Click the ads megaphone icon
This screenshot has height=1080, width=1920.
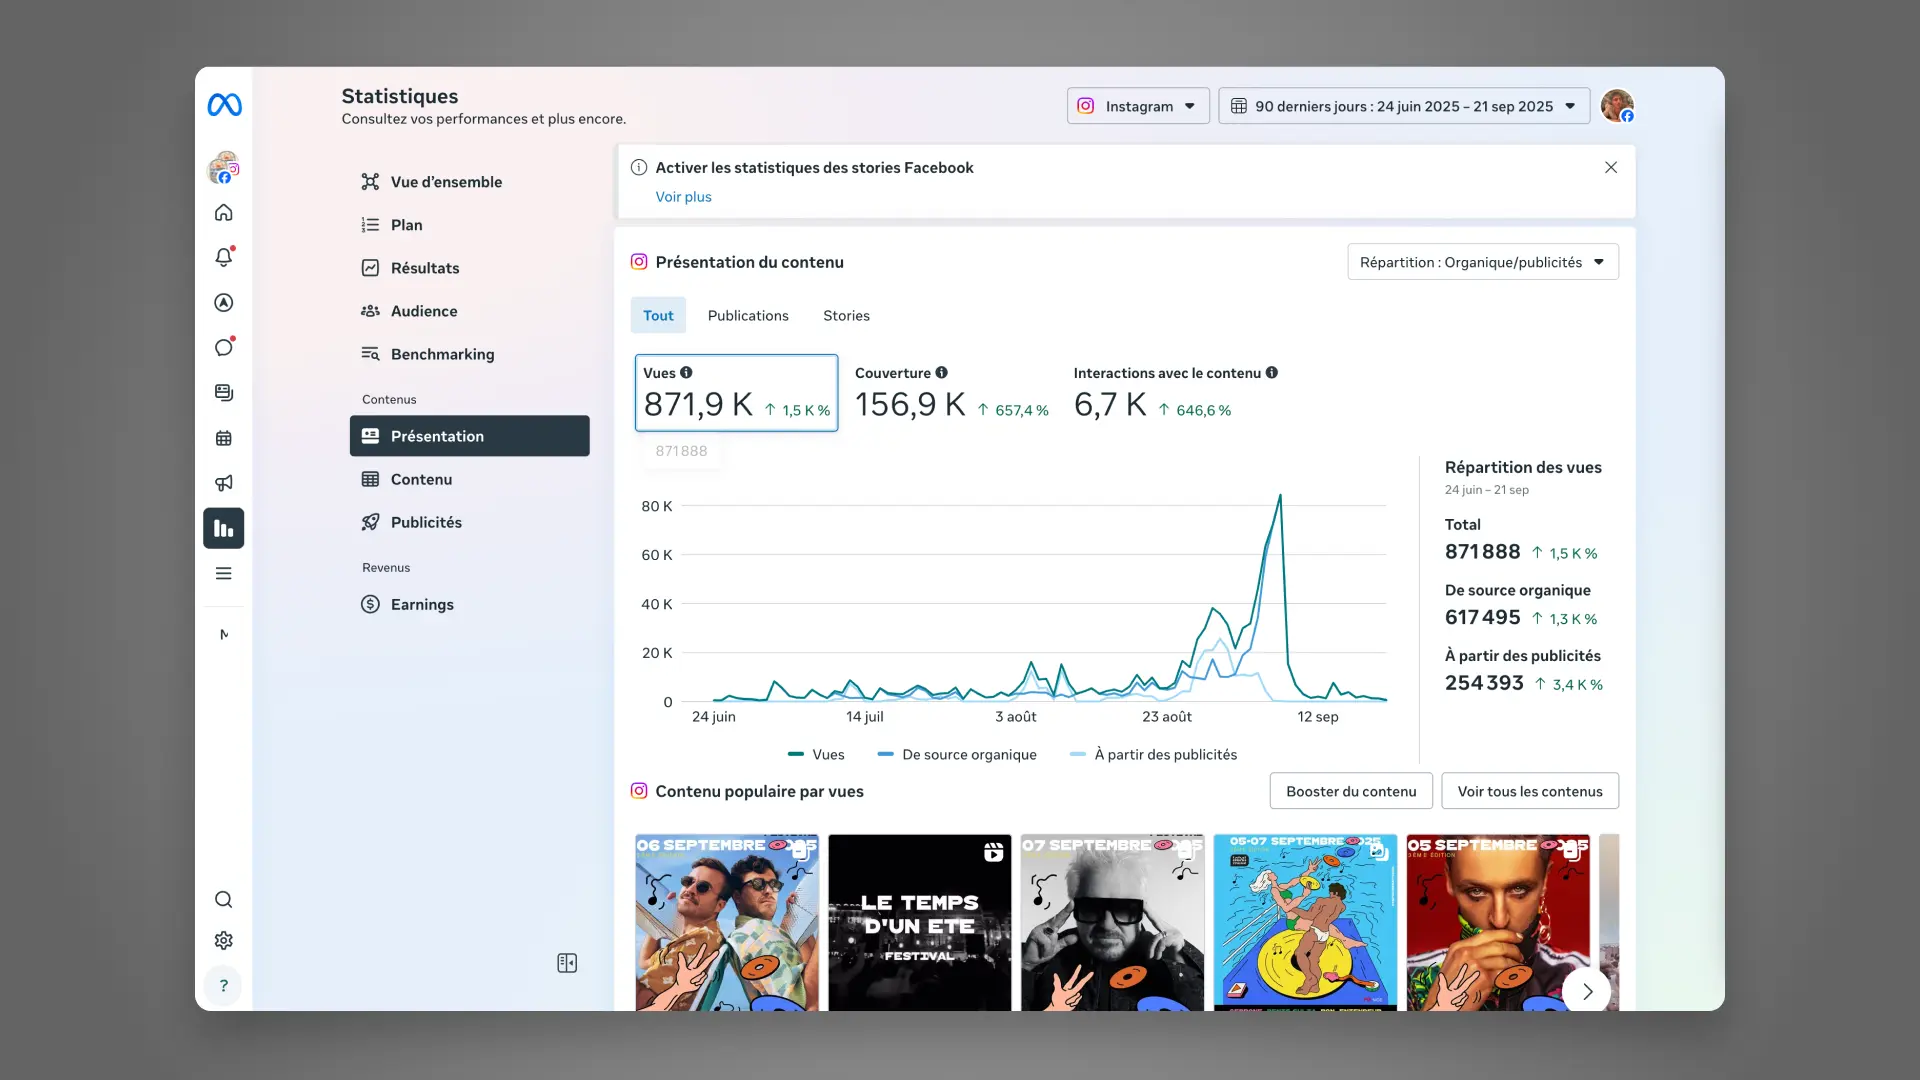224,483
